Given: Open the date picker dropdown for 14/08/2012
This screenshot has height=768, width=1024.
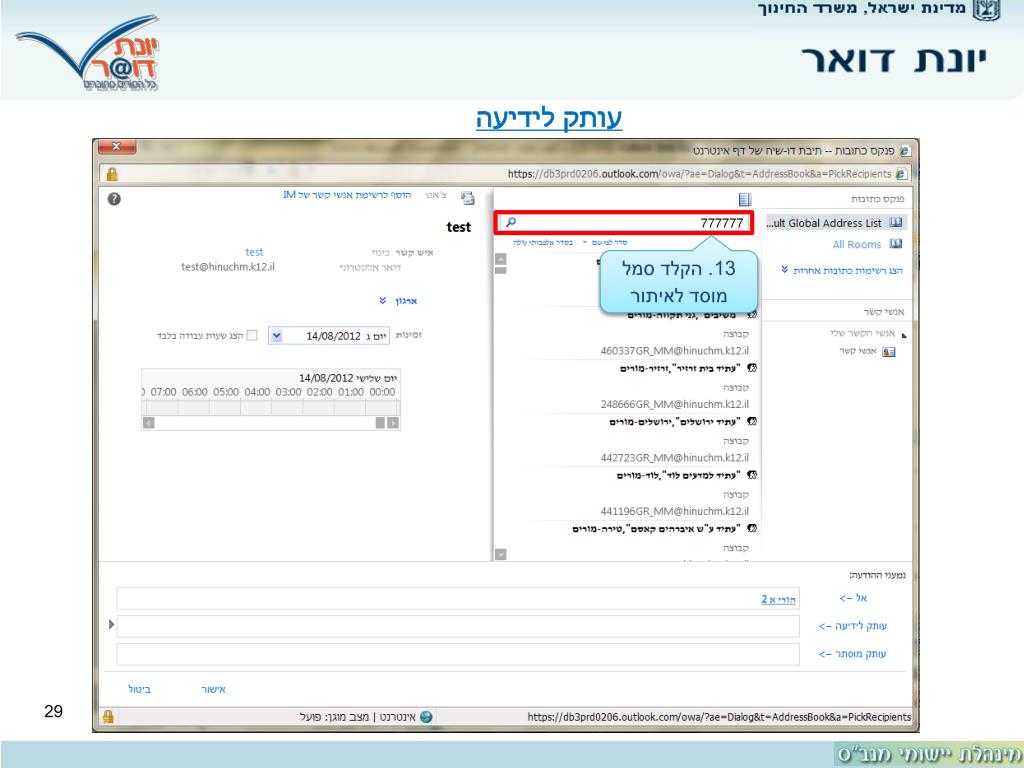Looking at the screenshot, I should 276,336.
